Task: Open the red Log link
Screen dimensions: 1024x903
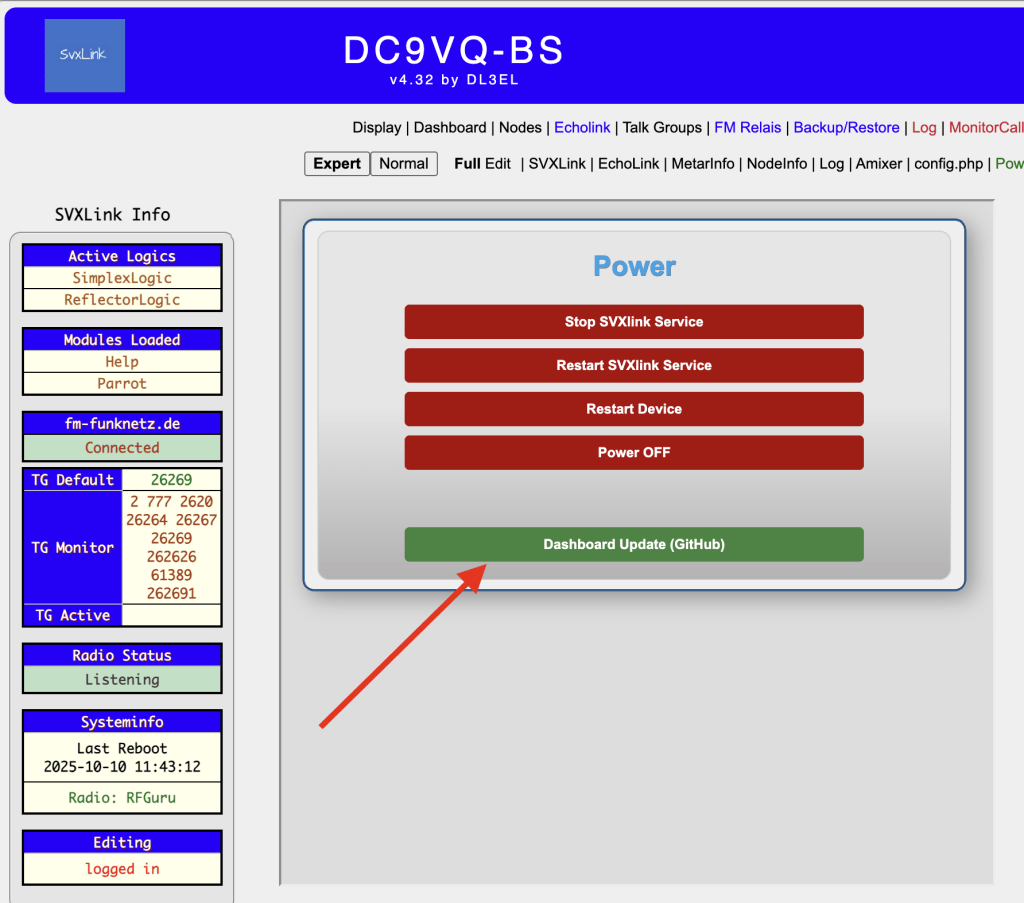Action: point(924,128)
